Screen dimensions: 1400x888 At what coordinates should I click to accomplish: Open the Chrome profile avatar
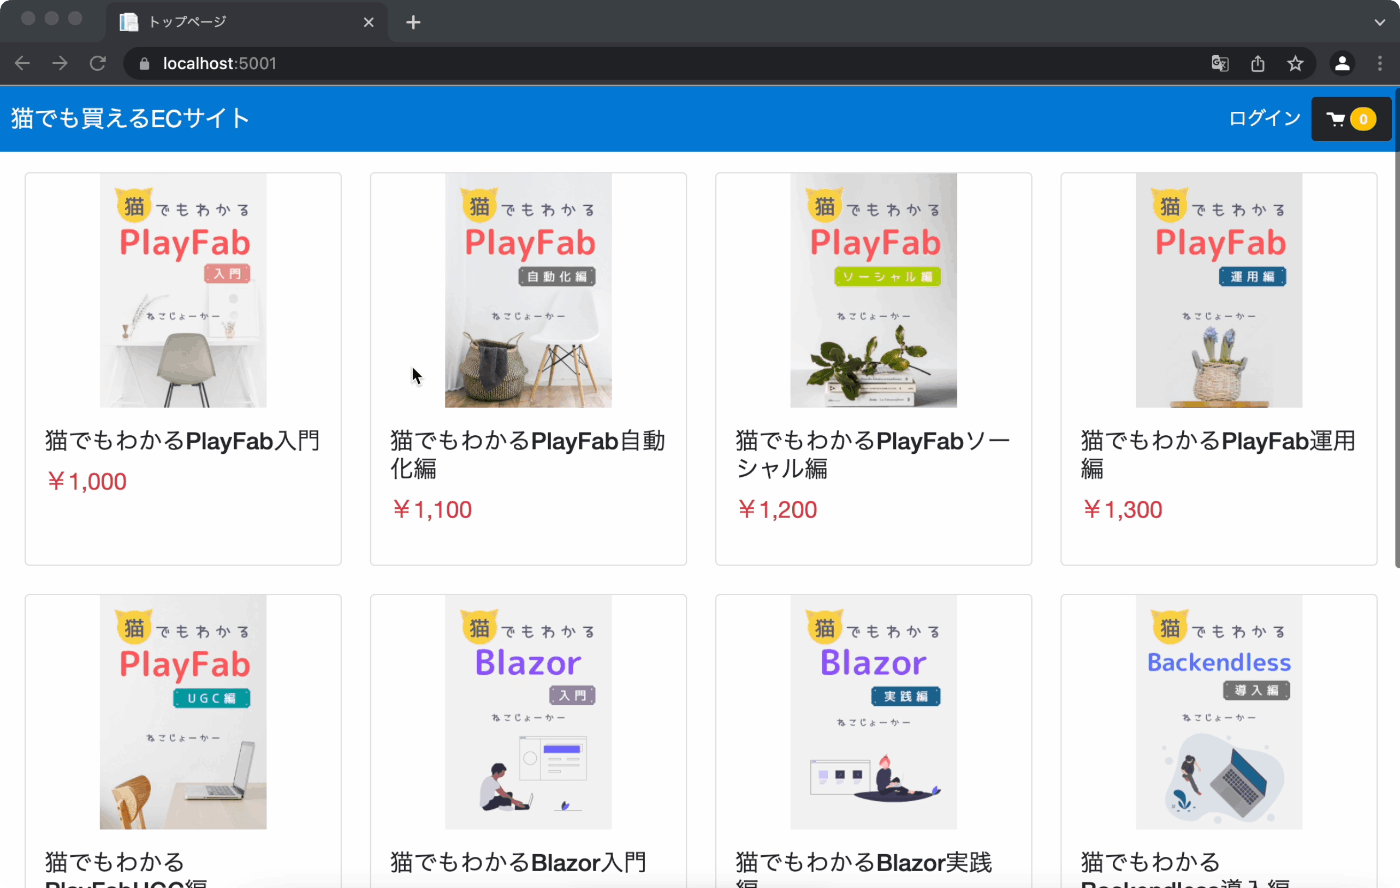click(1342, 63)
